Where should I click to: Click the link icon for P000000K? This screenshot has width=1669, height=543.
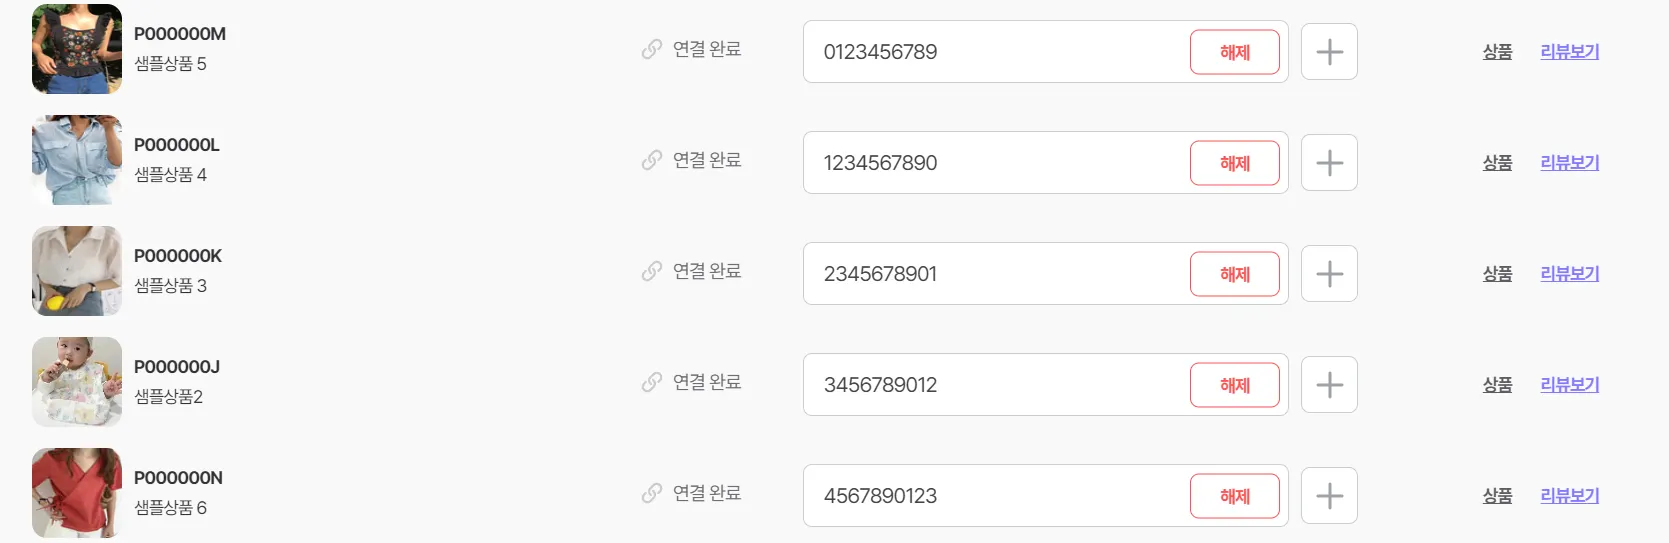[652, 271]
